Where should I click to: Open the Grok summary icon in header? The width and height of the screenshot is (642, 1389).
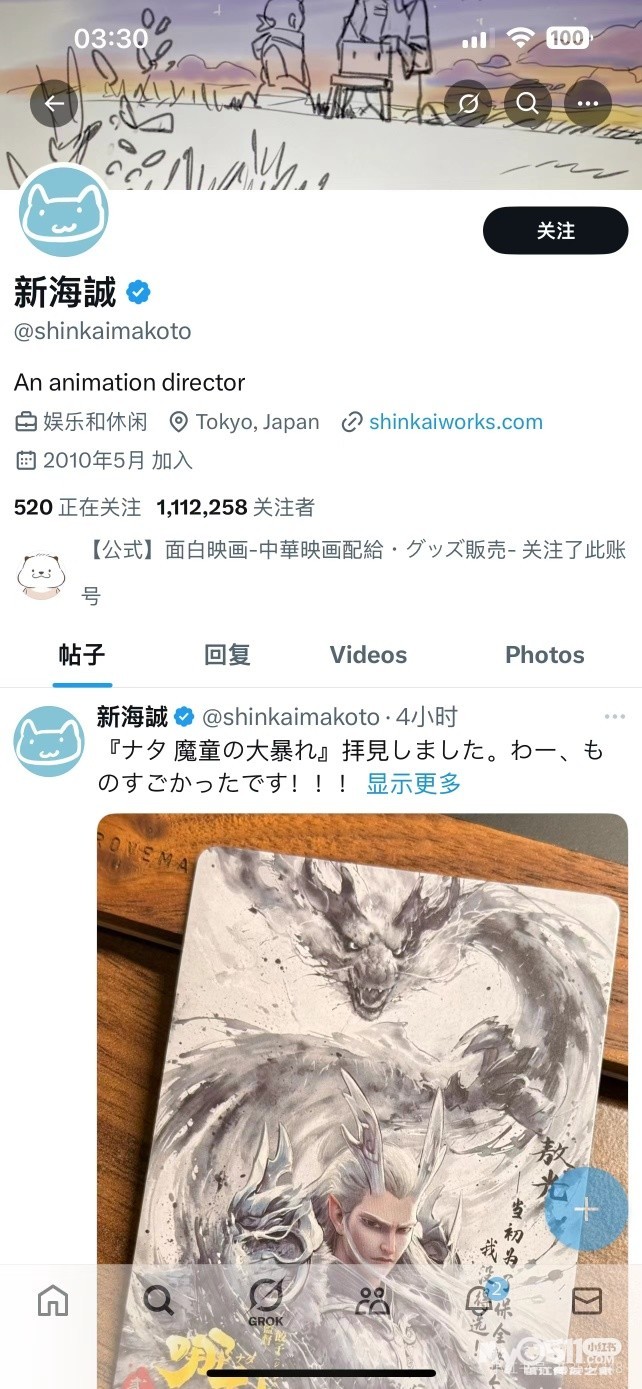pos(467,103)
